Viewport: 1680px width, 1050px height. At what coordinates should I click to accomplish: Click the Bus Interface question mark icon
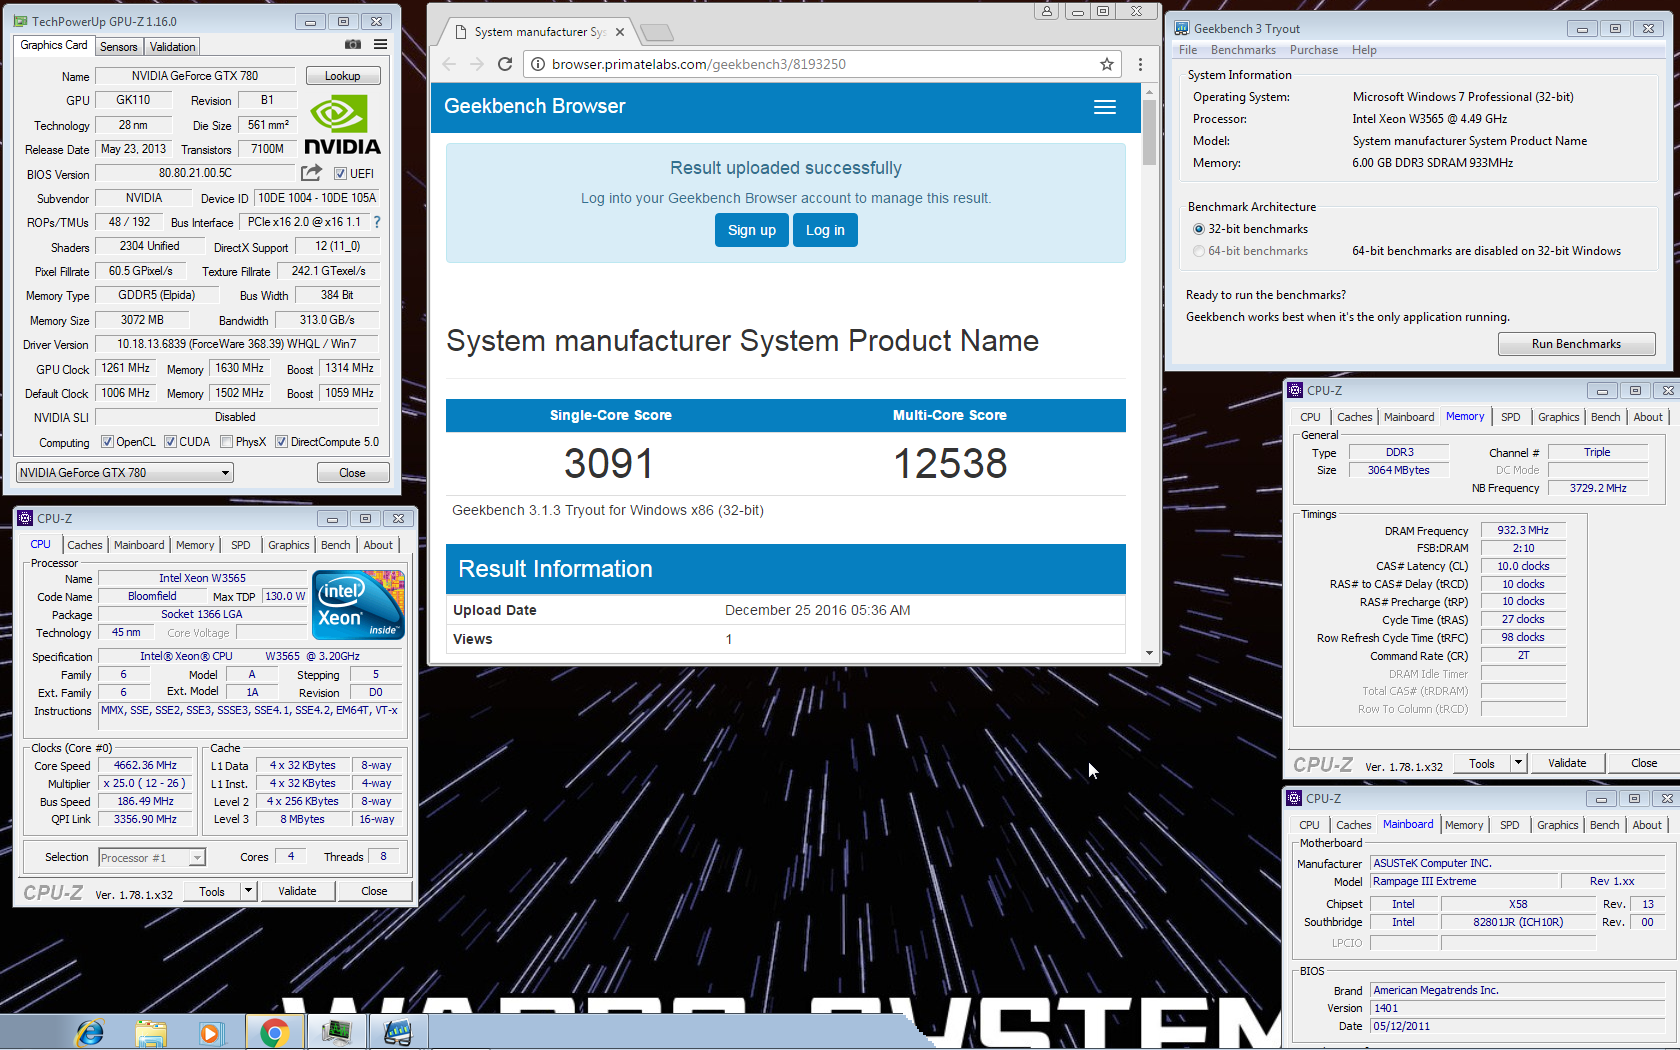coord(377,222)
